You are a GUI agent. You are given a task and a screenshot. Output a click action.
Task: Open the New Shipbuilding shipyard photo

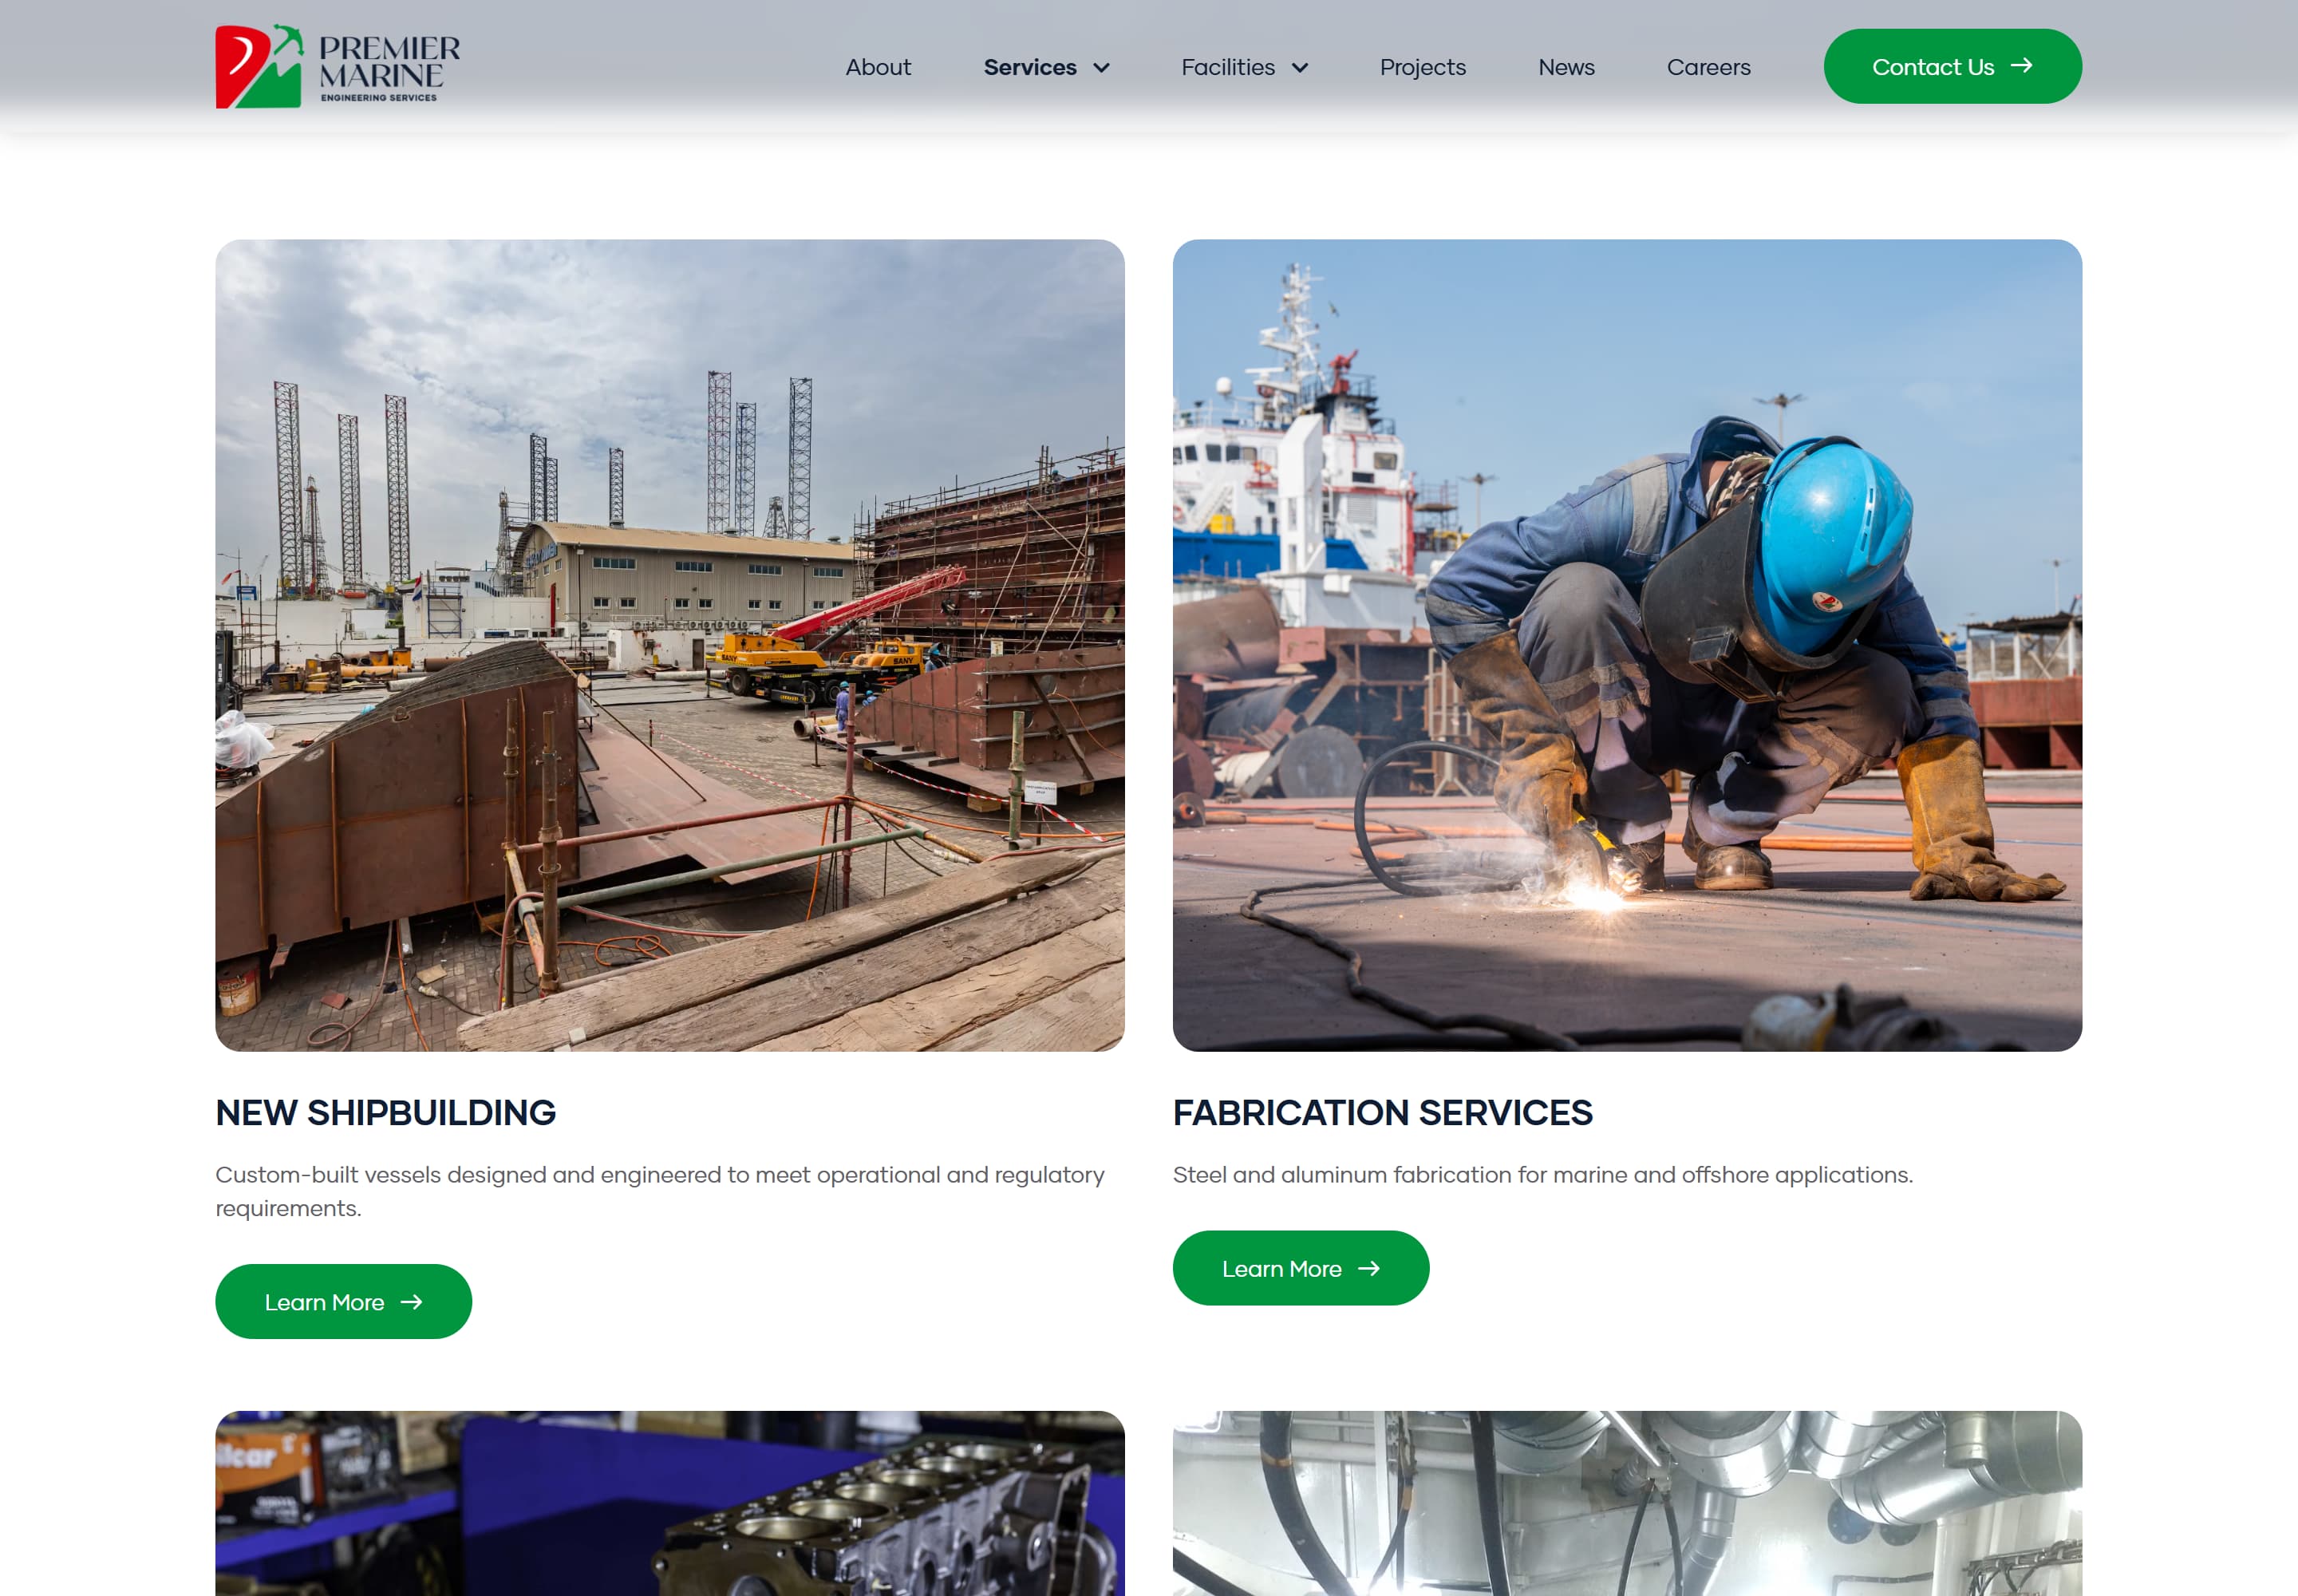click(670, 645)
